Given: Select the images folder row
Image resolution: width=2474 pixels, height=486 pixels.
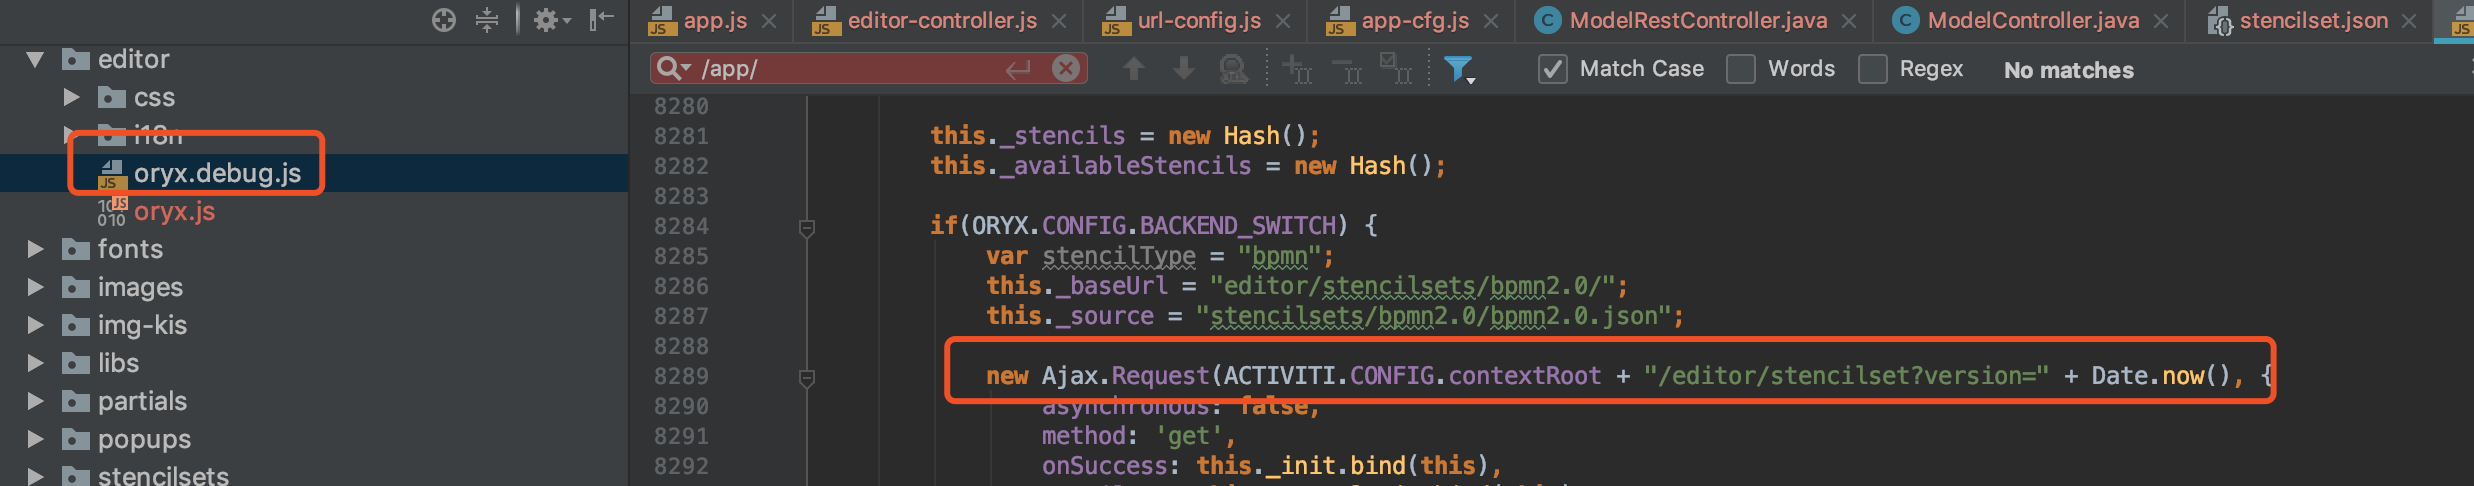Looking at the screenshot, I should coord(314,287).
